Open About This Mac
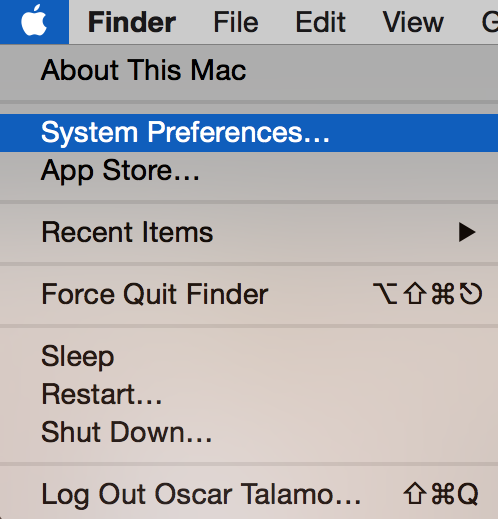498x519 pixels. [x=249, y=70]
